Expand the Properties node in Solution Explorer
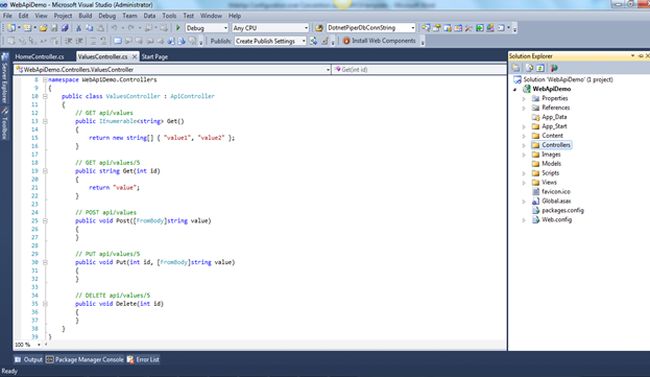The image size is (650, 377). coord(524,99)
